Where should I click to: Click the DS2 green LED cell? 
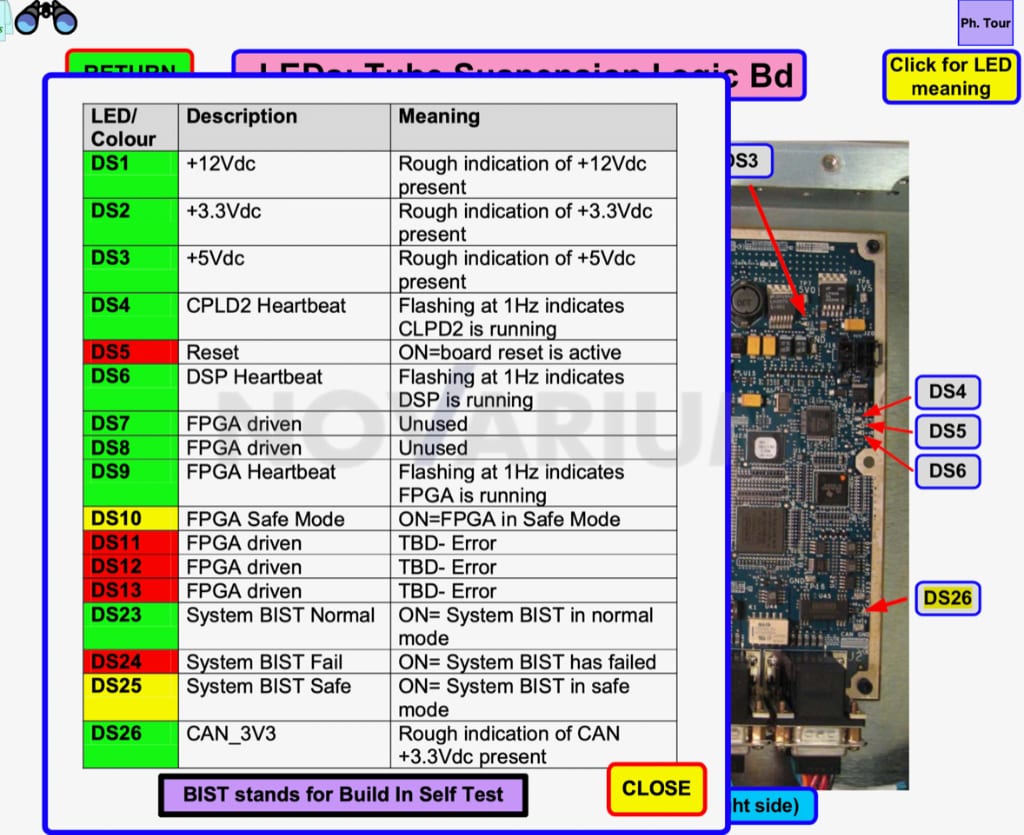[x=131, y=222]
